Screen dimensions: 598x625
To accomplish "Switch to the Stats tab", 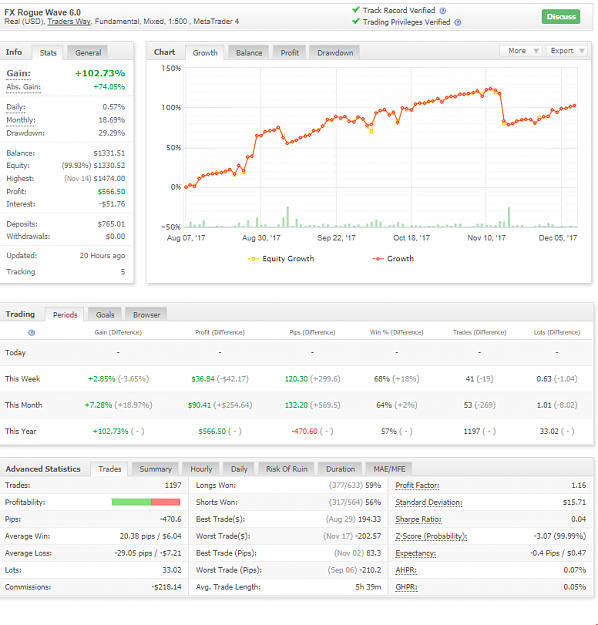I will [48, 53].
